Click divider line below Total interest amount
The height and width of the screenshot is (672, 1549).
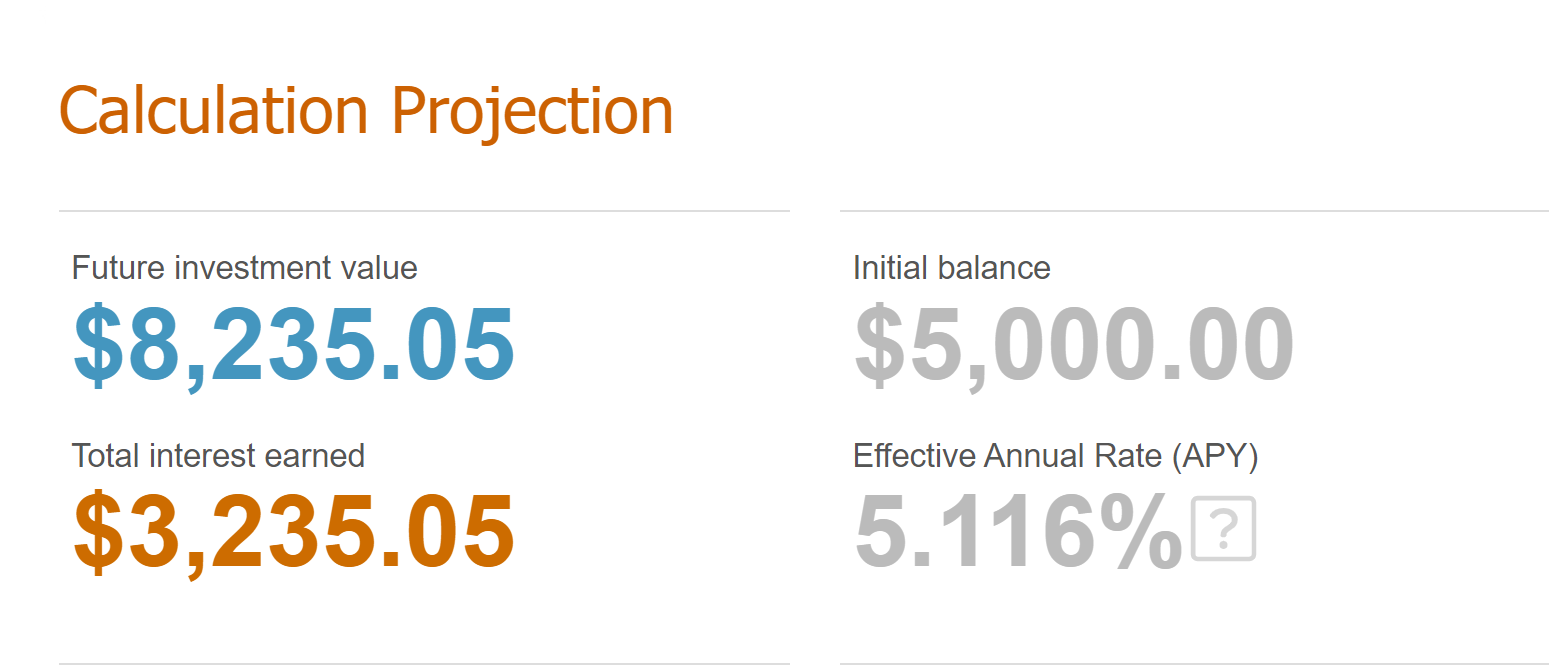coord(424,663)
